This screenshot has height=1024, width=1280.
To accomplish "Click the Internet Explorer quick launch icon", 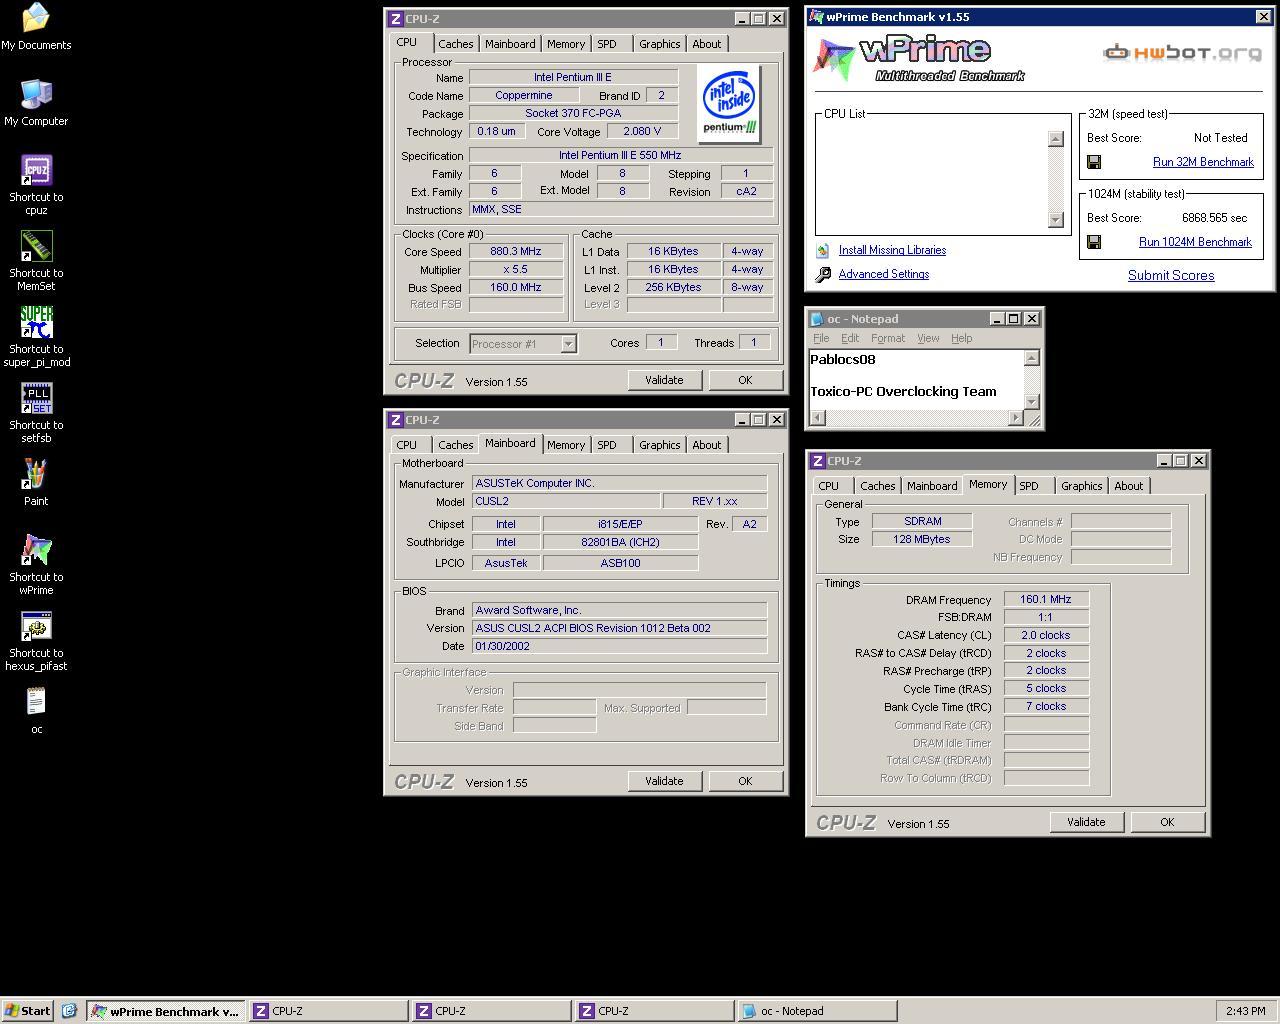I will pos(69,1011).
